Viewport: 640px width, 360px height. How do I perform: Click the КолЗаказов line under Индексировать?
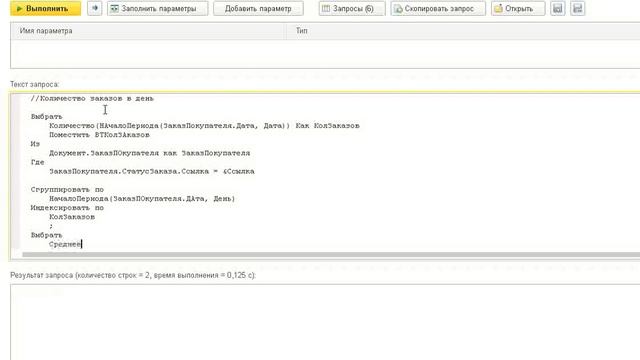click(x=72, y=217)
